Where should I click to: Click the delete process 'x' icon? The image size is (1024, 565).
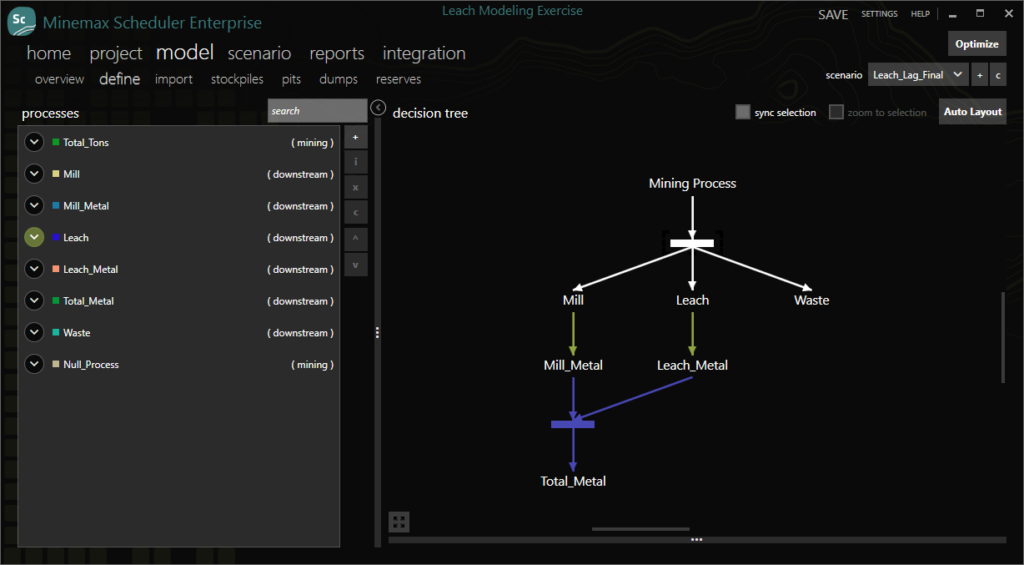coord(355,187)
